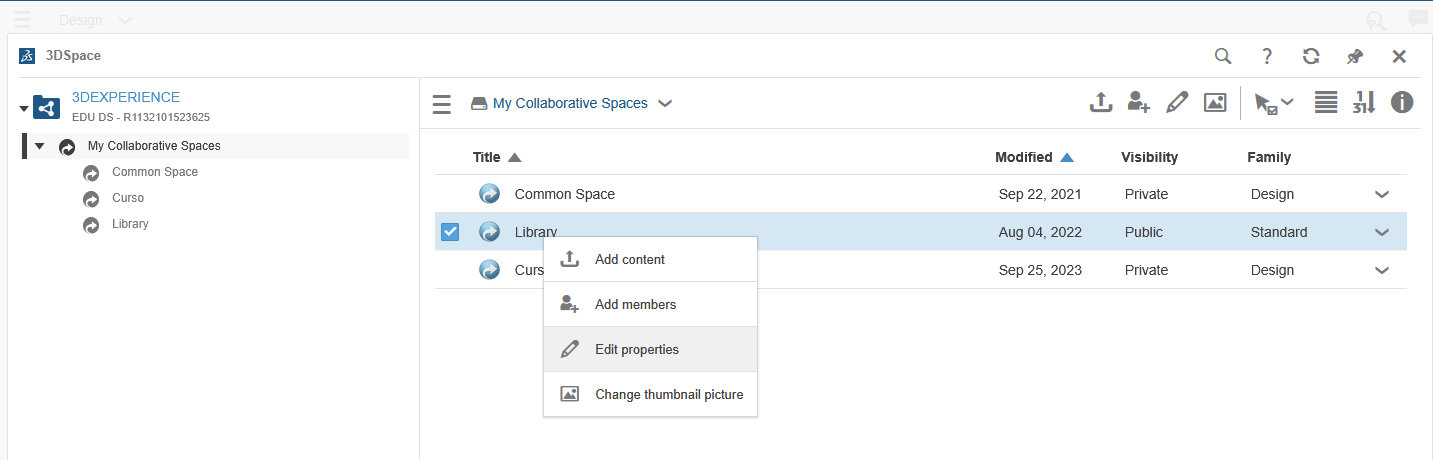Open the top-right chat notification icon
1433x460 pixels.
click(1417, 20)
